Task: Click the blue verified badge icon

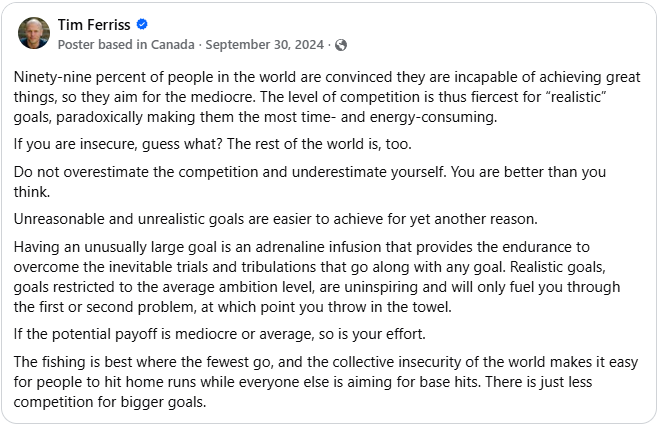Action: 143,25
